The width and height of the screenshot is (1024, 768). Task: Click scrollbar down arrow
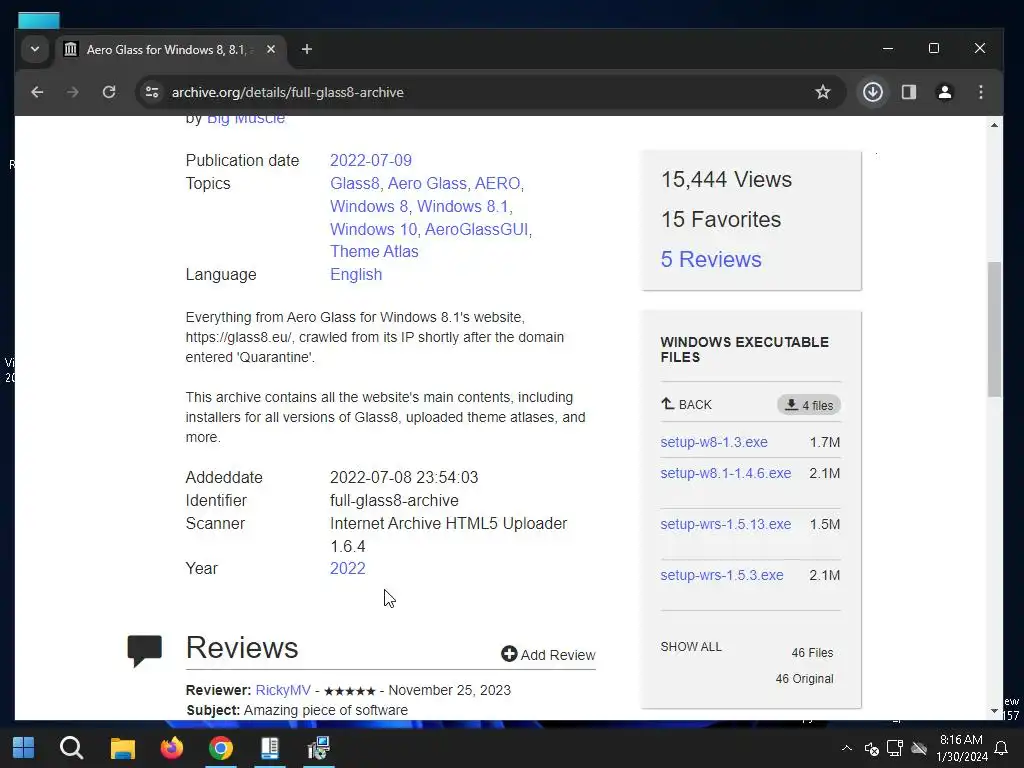coord(994,711)
